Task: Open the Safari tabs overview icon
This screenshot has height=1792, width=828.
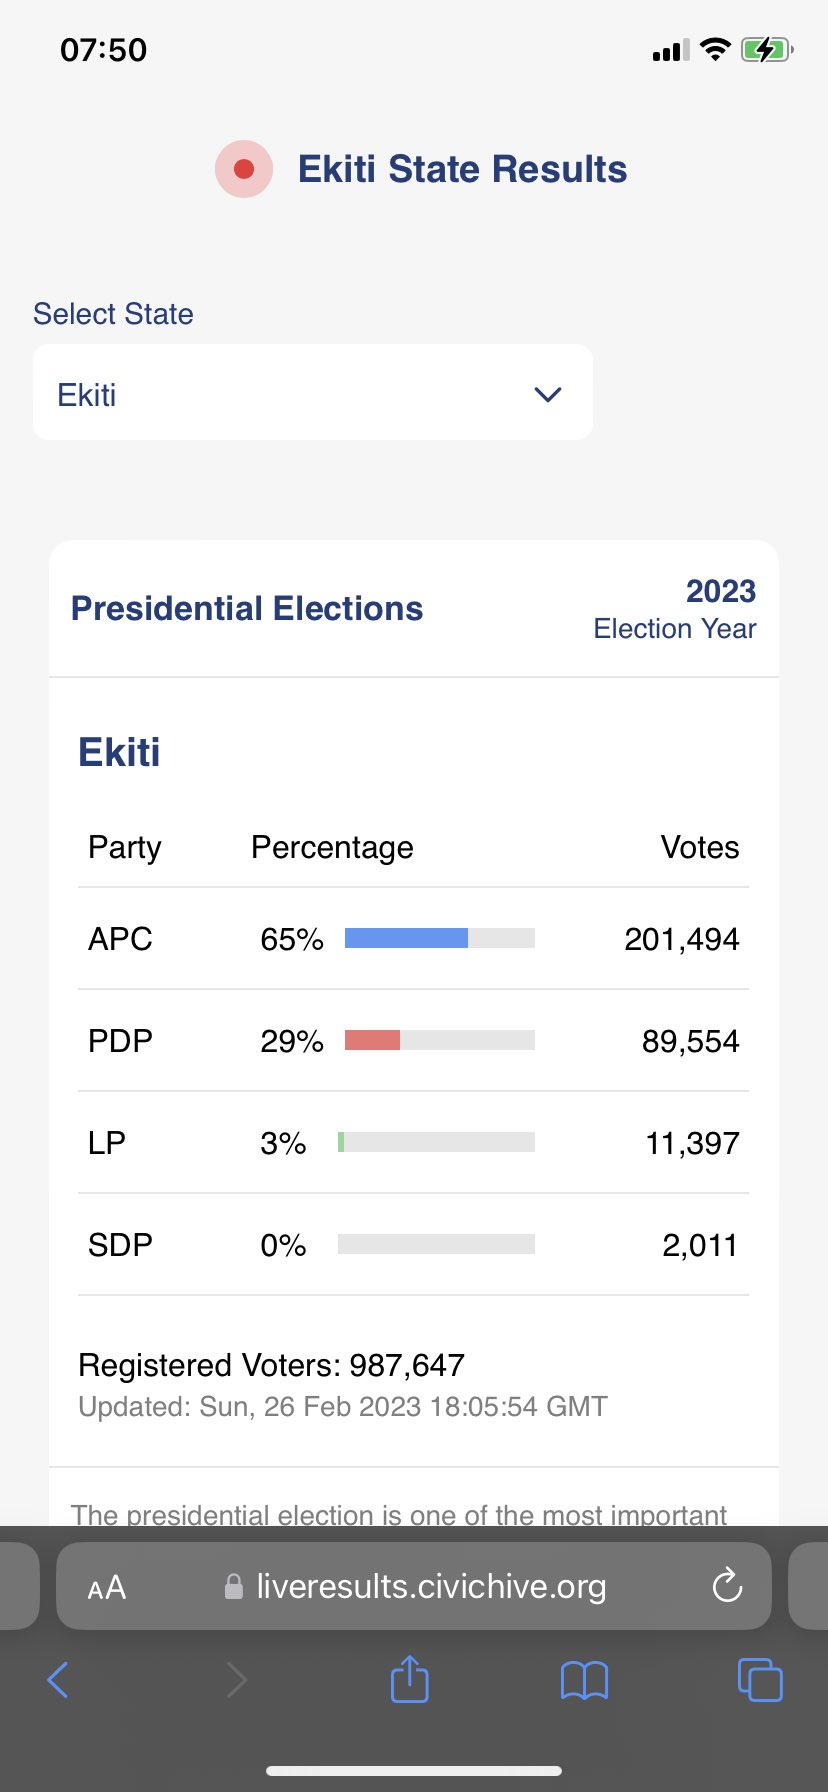Action: coord(760,1679)
